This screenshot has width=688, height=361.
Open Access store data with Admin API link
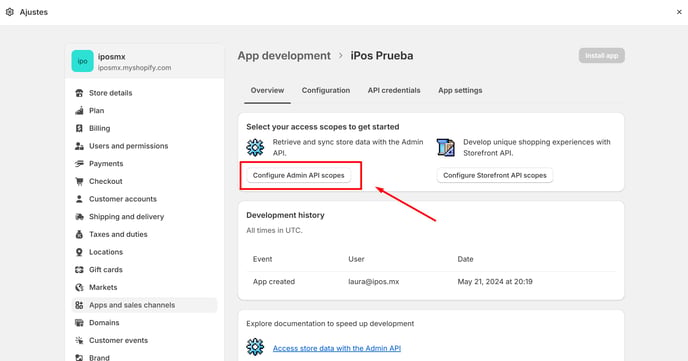click(x=337, y=348)
